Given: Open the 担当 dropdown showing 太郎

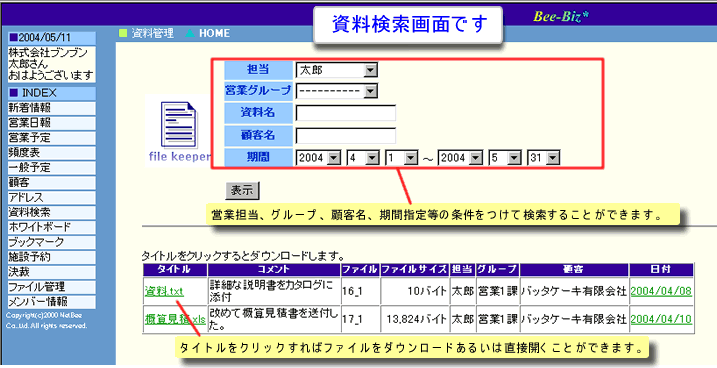Looking at the screenshot, I should (337, 70).
